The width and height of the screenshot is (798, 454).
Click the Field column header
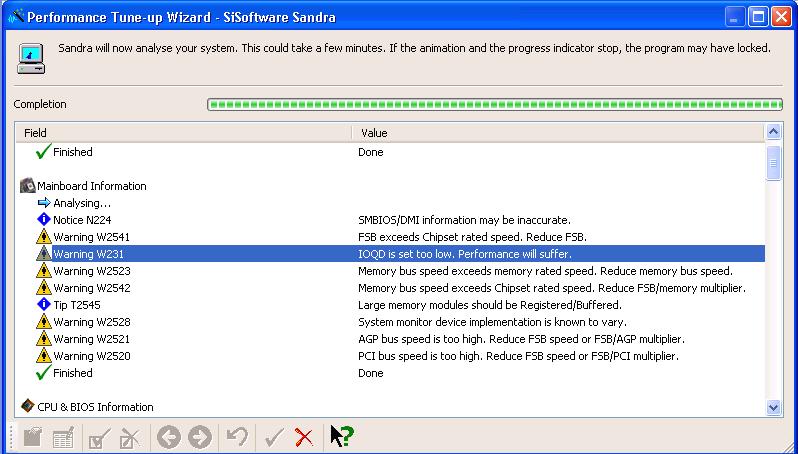[x=183, y=133]
